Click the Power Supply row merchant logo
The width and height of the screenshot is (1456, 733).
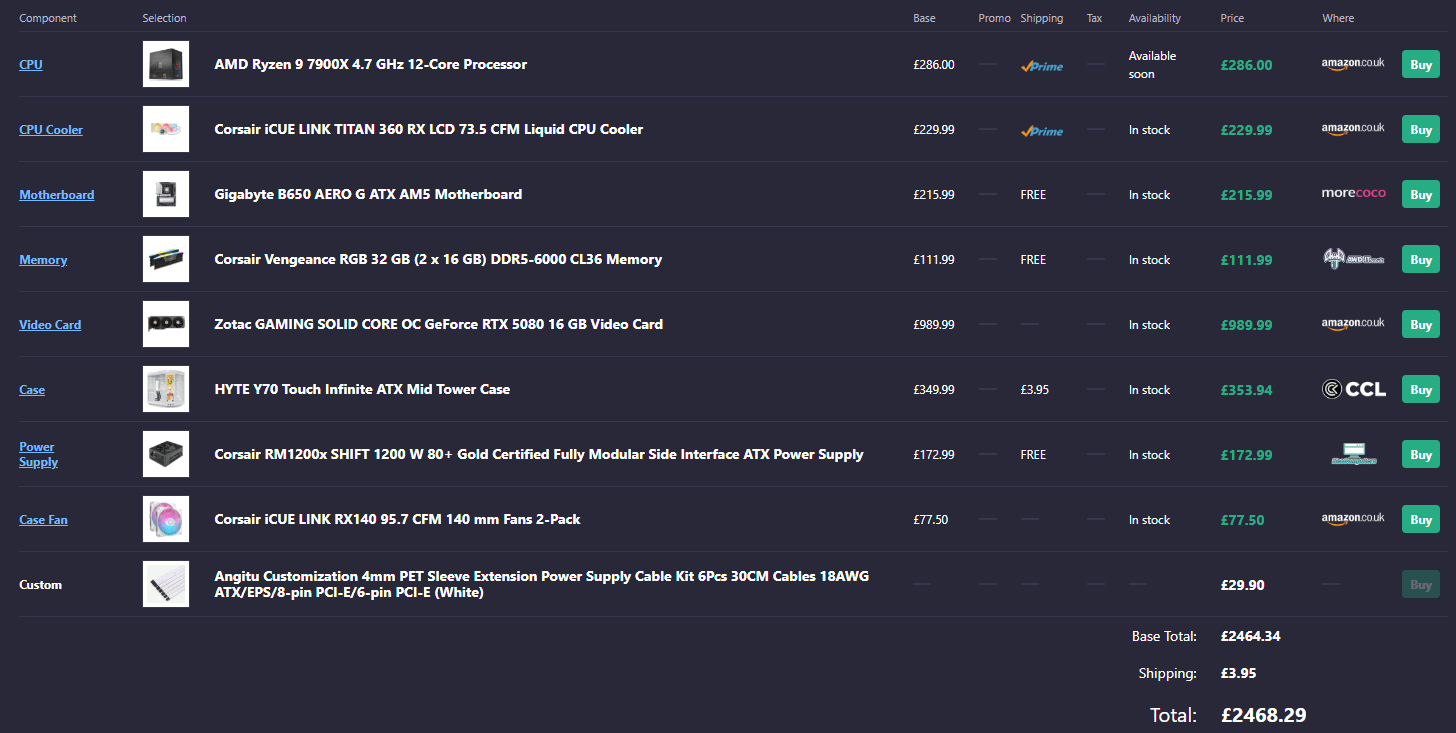coord(1353,454)
